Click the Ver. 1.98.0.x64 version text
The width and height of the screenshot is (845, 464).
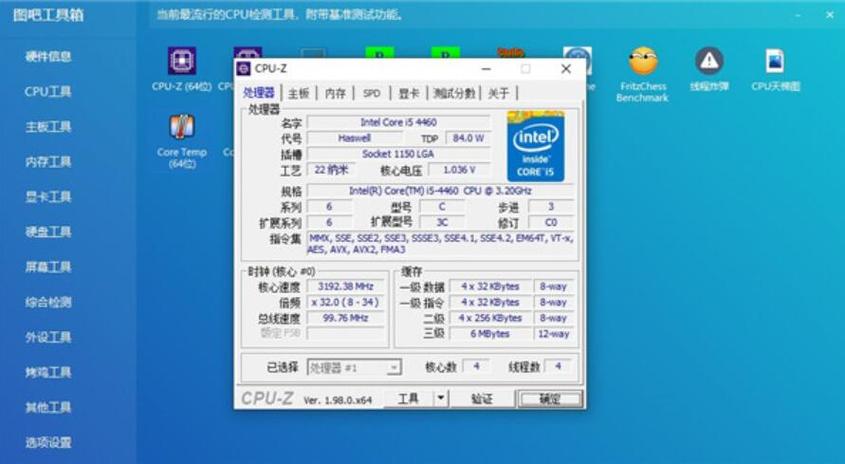pos(338,400)
